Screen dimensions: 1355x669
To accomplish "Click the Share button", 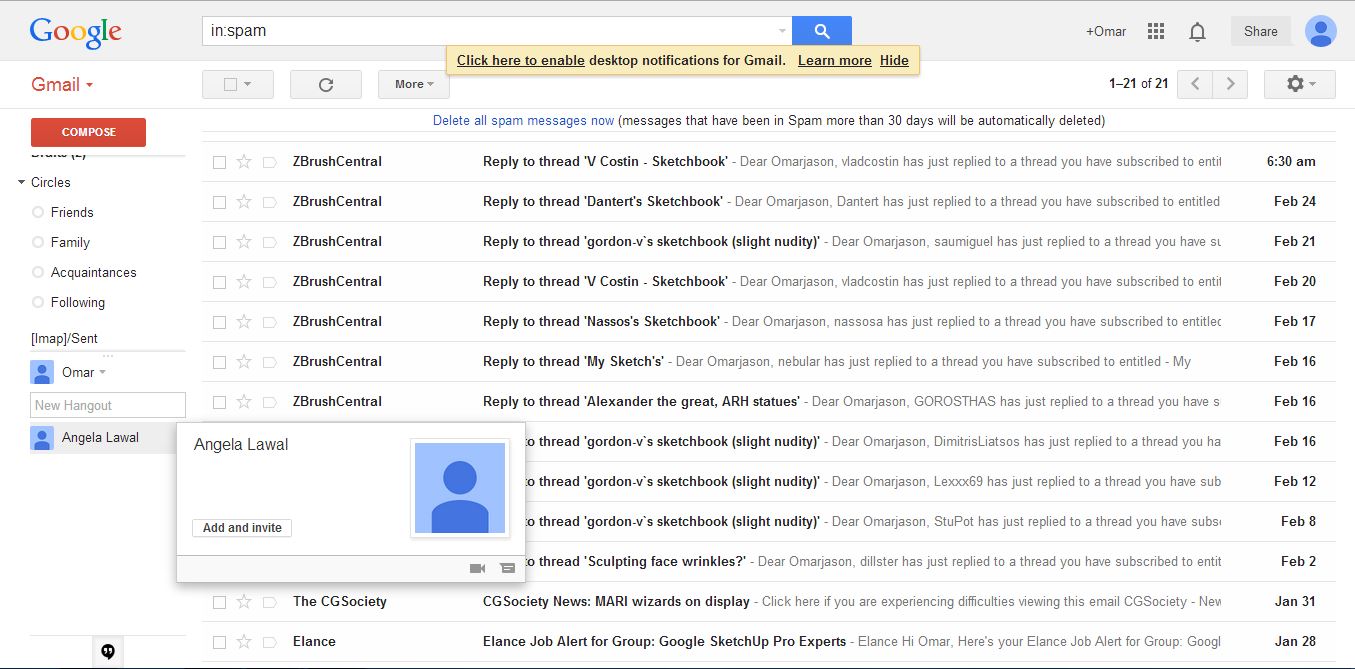I will [1261, 31].
